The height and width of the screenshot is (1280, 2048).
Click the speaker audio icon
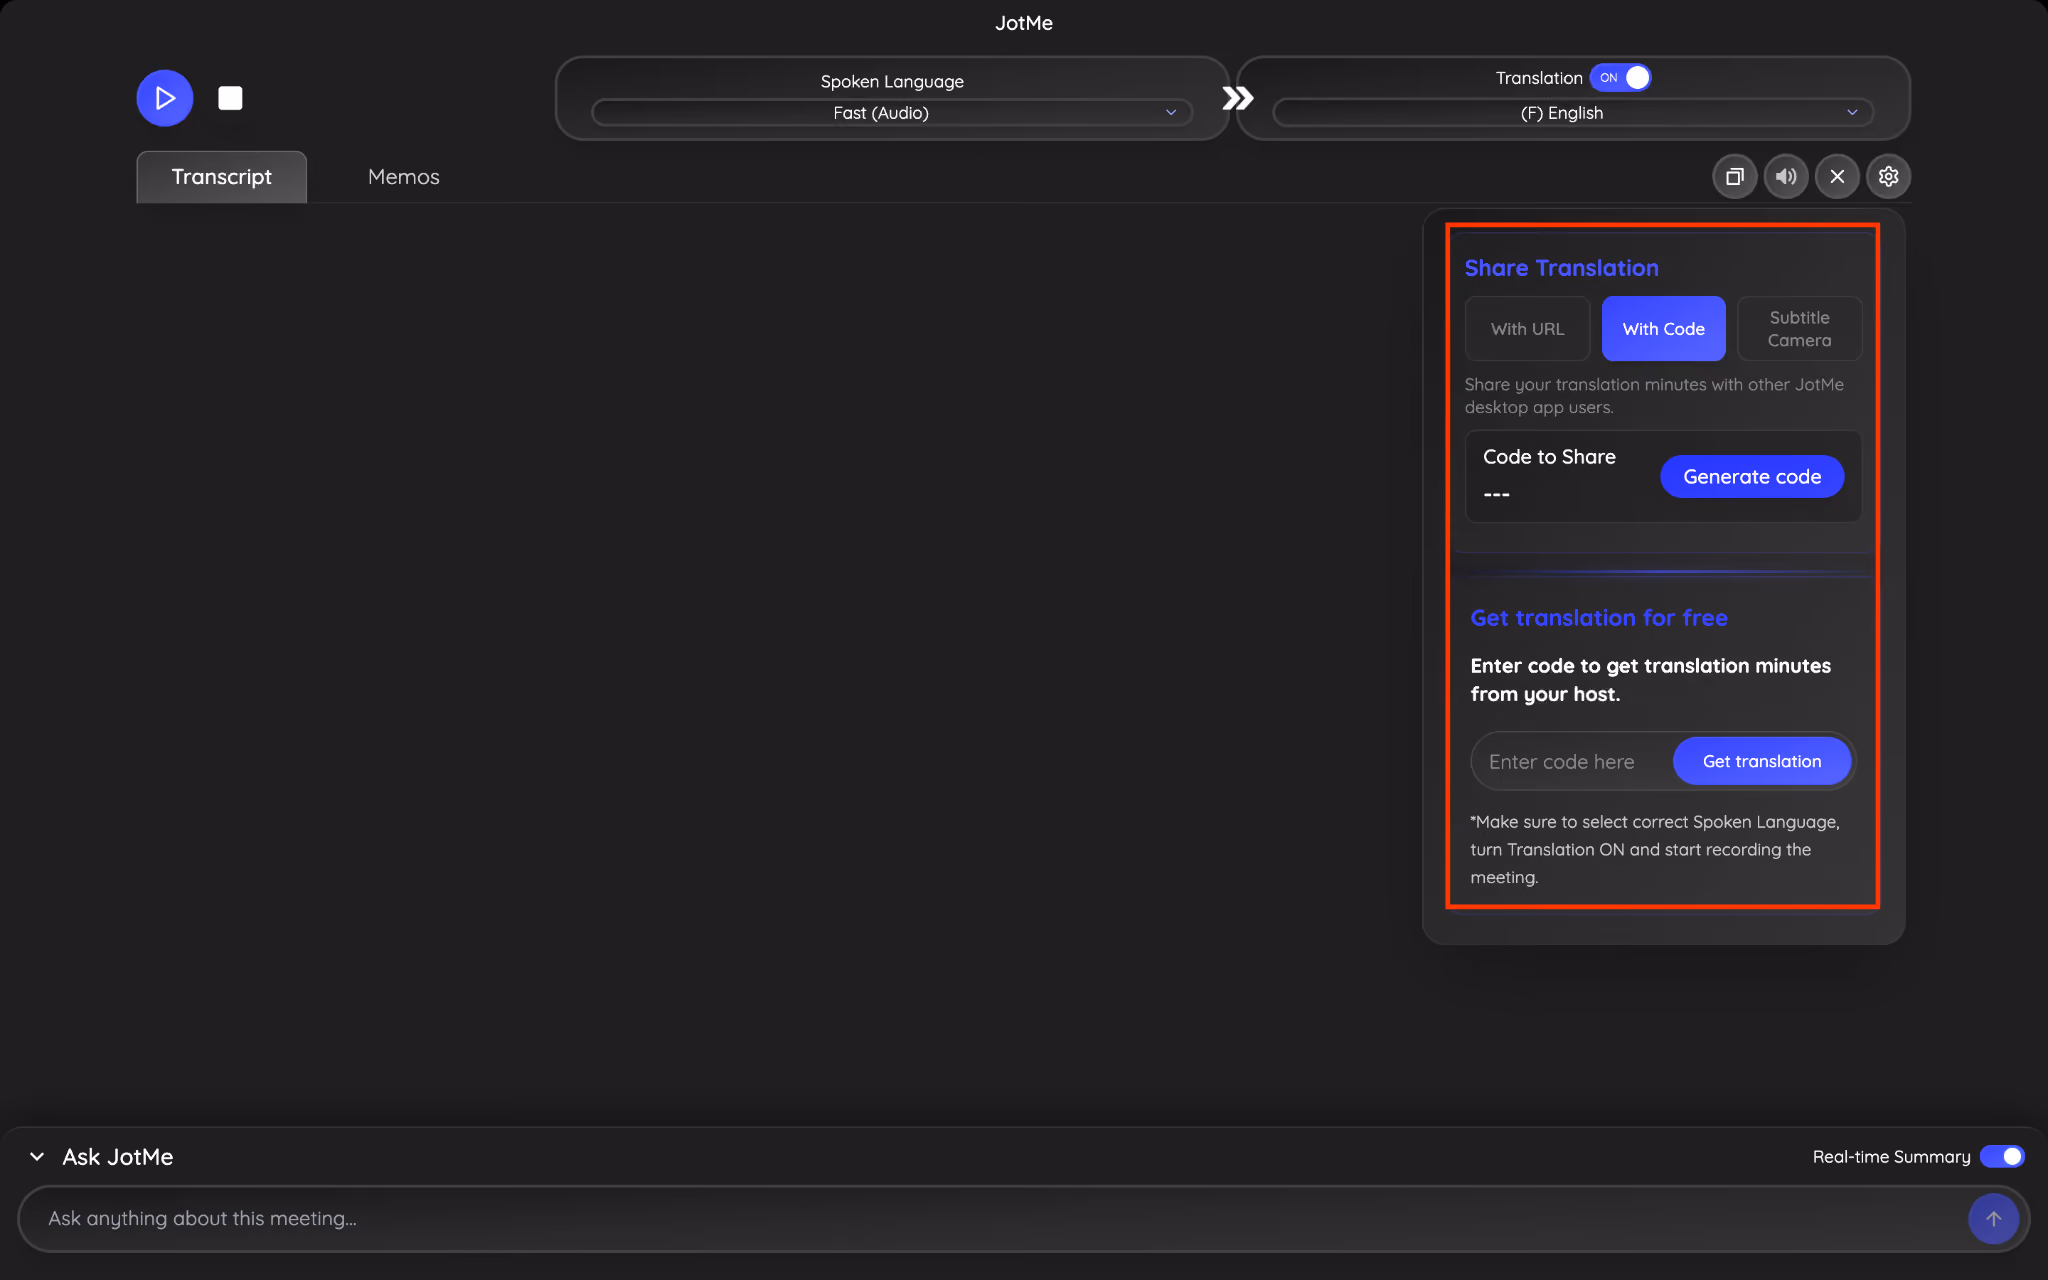tap(1786, 177)
